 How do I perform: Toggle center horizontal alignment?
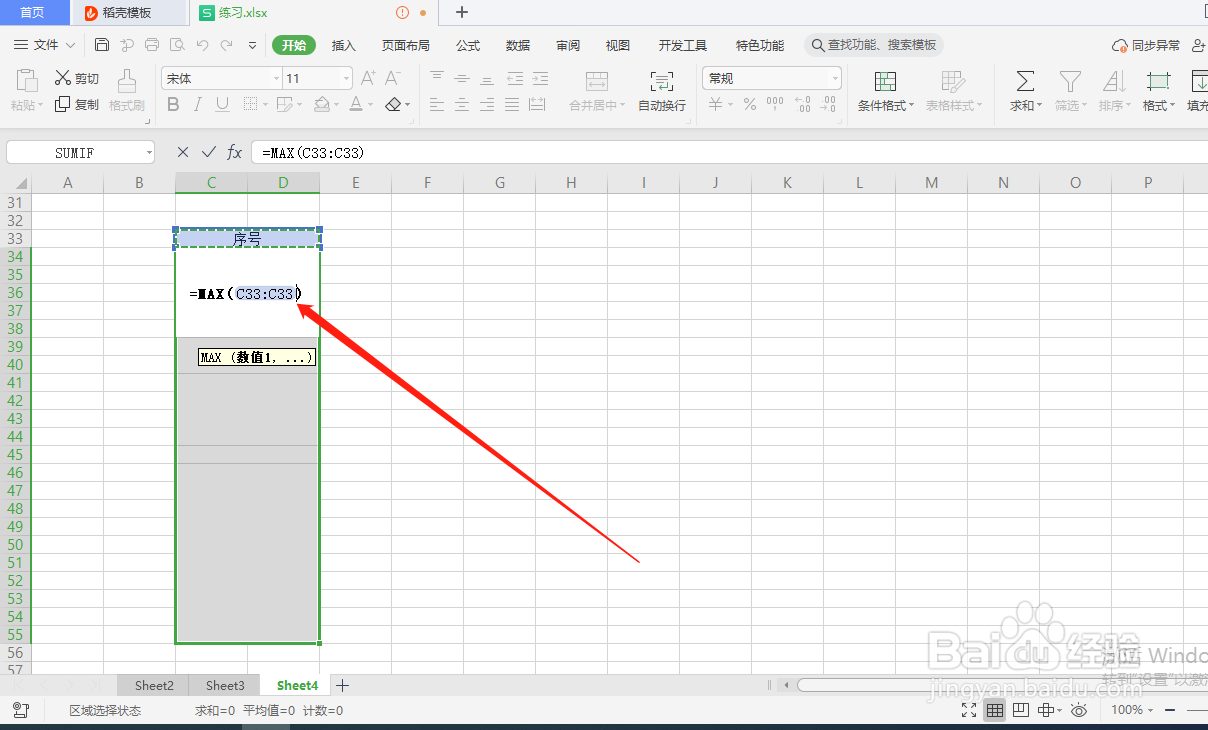[x=462, y=104]
